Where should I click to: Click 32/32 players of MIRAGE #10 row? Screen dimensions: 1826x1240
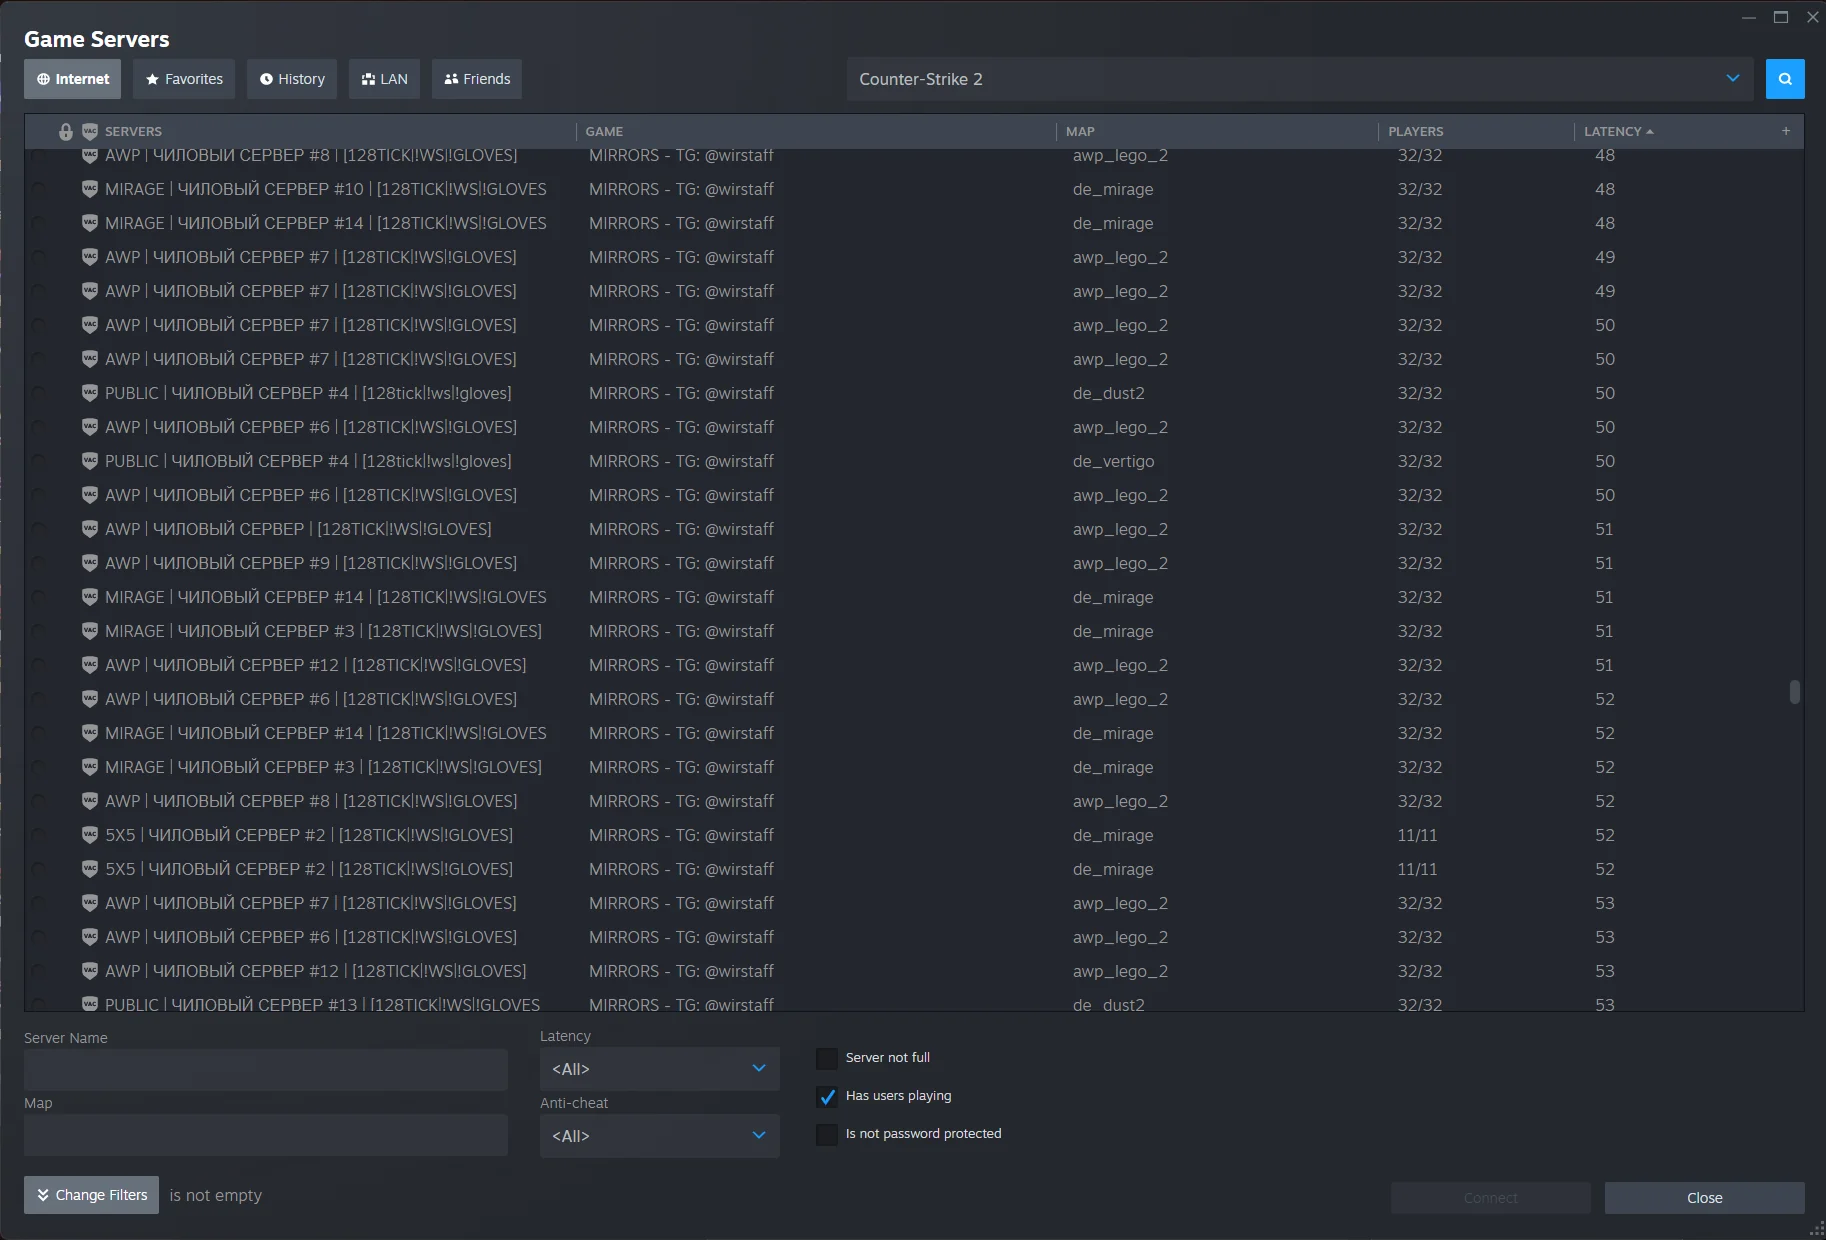point(1420,189)
